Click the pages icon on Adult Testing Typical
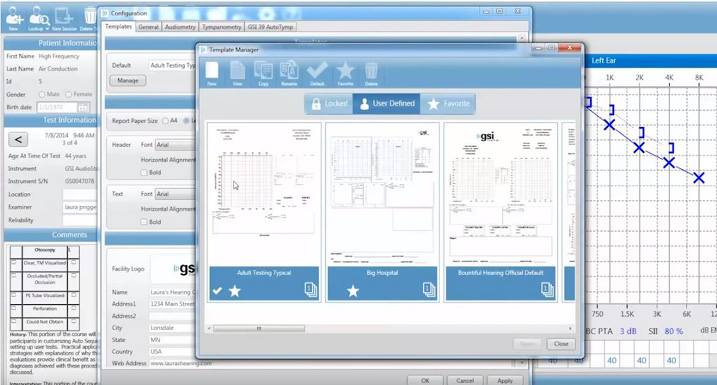Image resolution: width=717 pixels, height=385 pixels. (x=311, y=289)
